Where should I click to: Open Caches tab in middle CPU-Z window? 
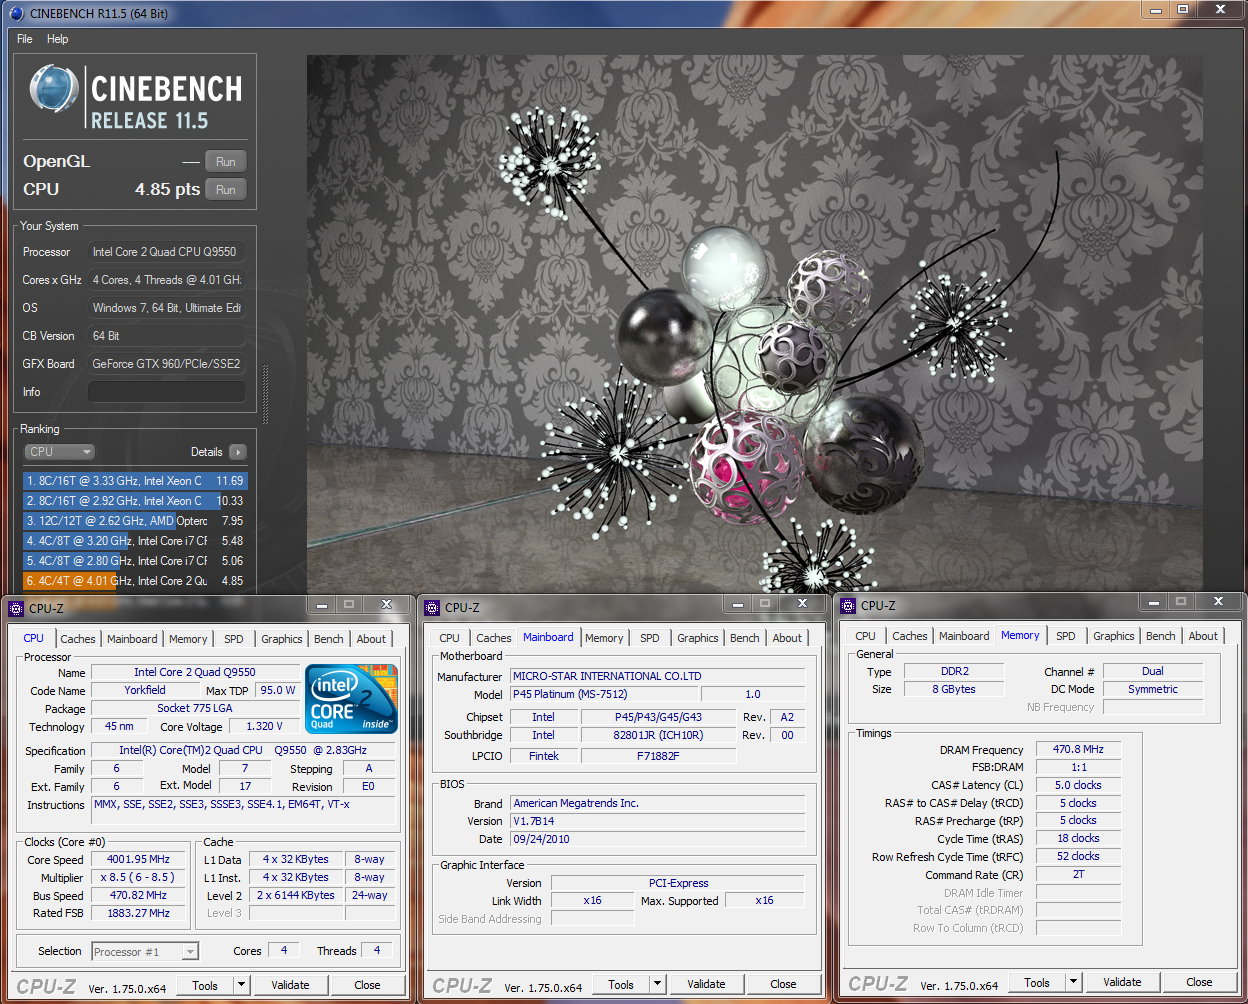click(494, 638)
